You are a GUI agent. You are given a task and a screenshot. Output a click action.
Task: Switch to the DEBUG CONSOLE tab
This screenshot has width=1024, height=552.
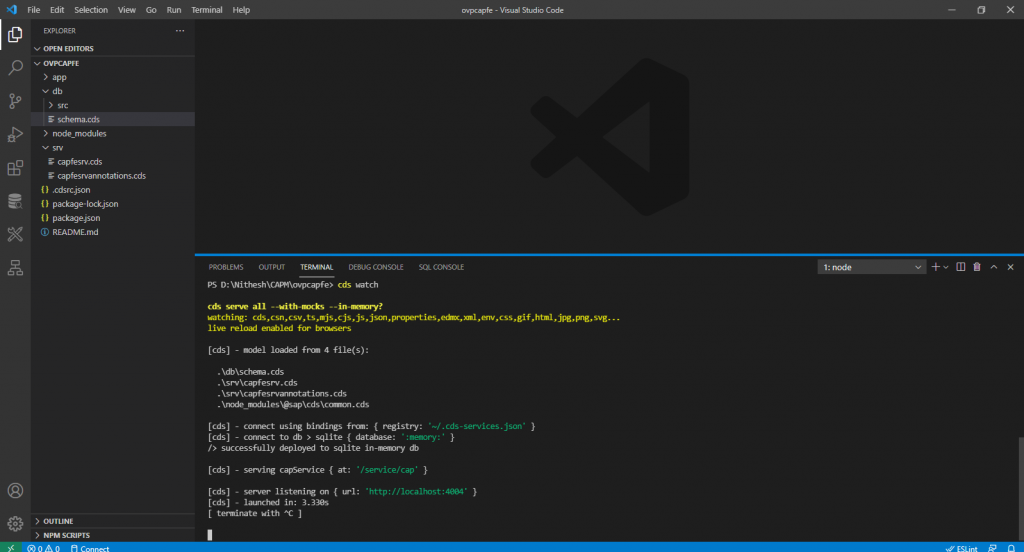[x=376, y=267]
